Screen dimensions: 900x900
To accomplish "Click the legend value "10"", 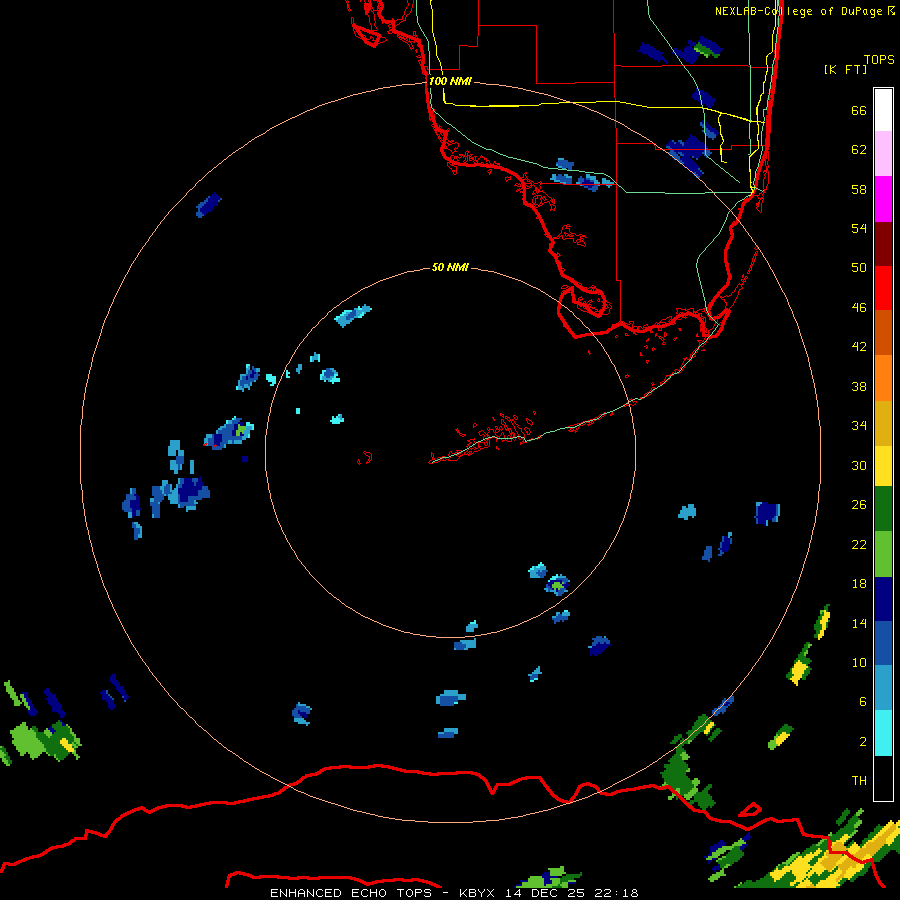I will 859,663.
